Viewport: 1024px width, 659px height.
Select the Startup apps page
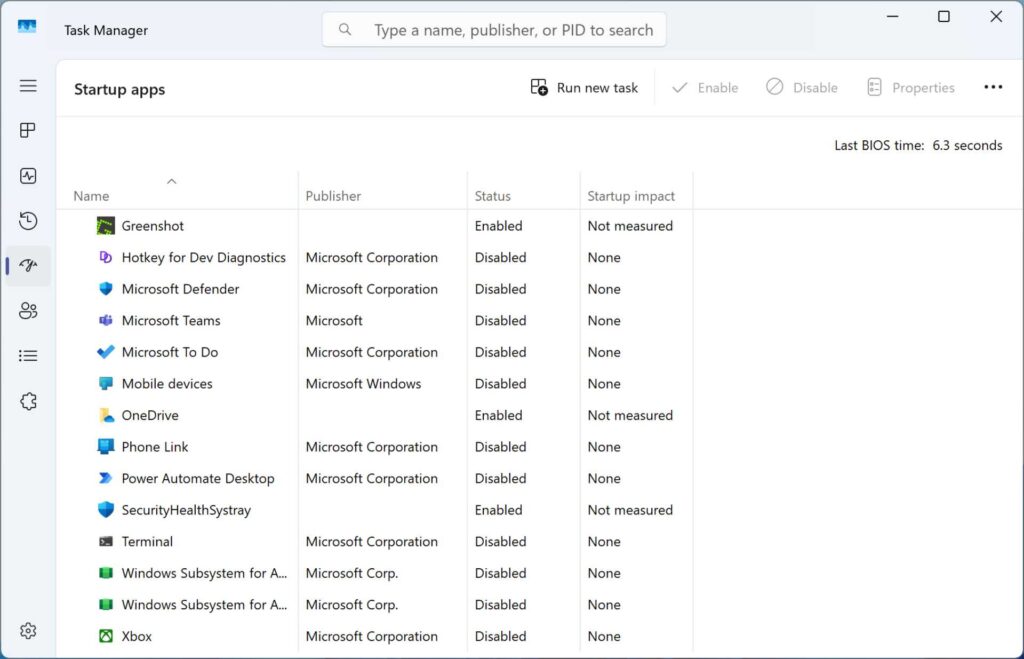point(28,265)
